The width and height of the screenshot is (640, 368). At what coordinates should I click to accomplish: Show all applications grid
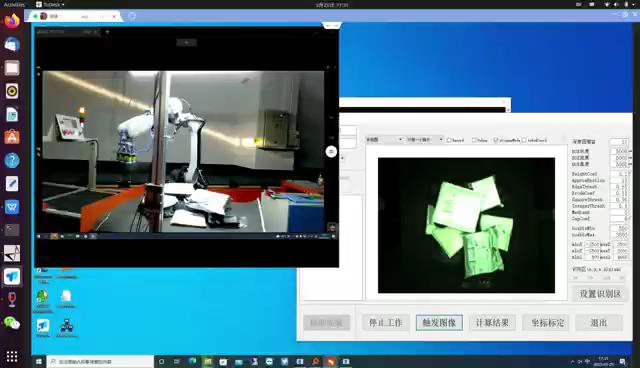coord(12,356)
